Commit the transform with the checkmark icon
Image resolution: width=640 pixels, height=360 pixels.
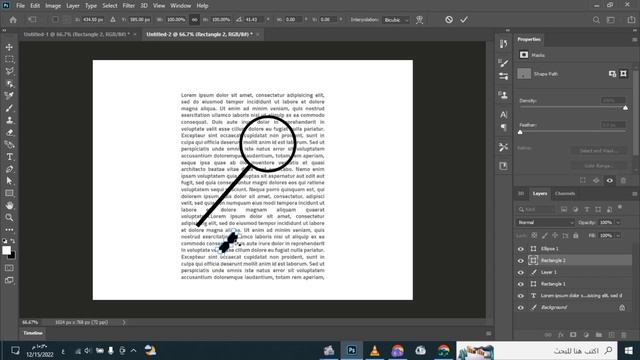tap(464, 20)
